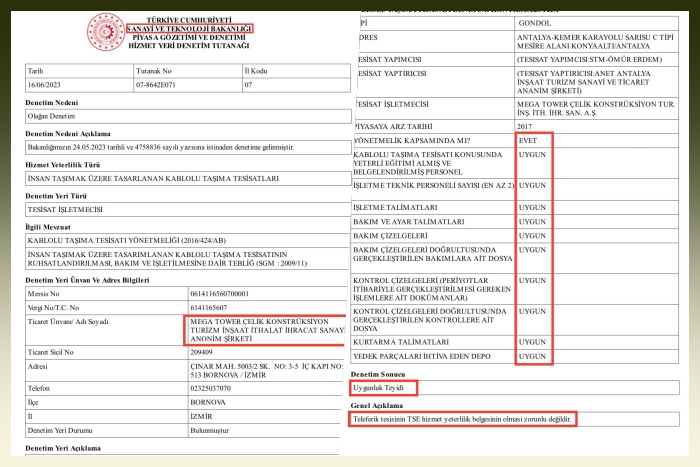Click the Vergi No value 6141165607
This screenshot has height=467, width=700.
coord(208,307)
